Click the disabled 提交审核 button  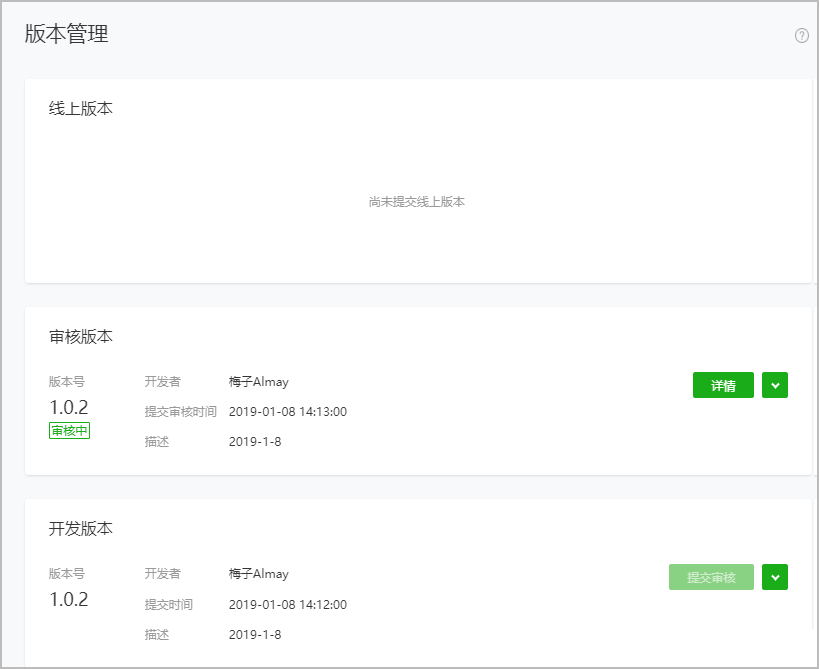coord(711,577)
